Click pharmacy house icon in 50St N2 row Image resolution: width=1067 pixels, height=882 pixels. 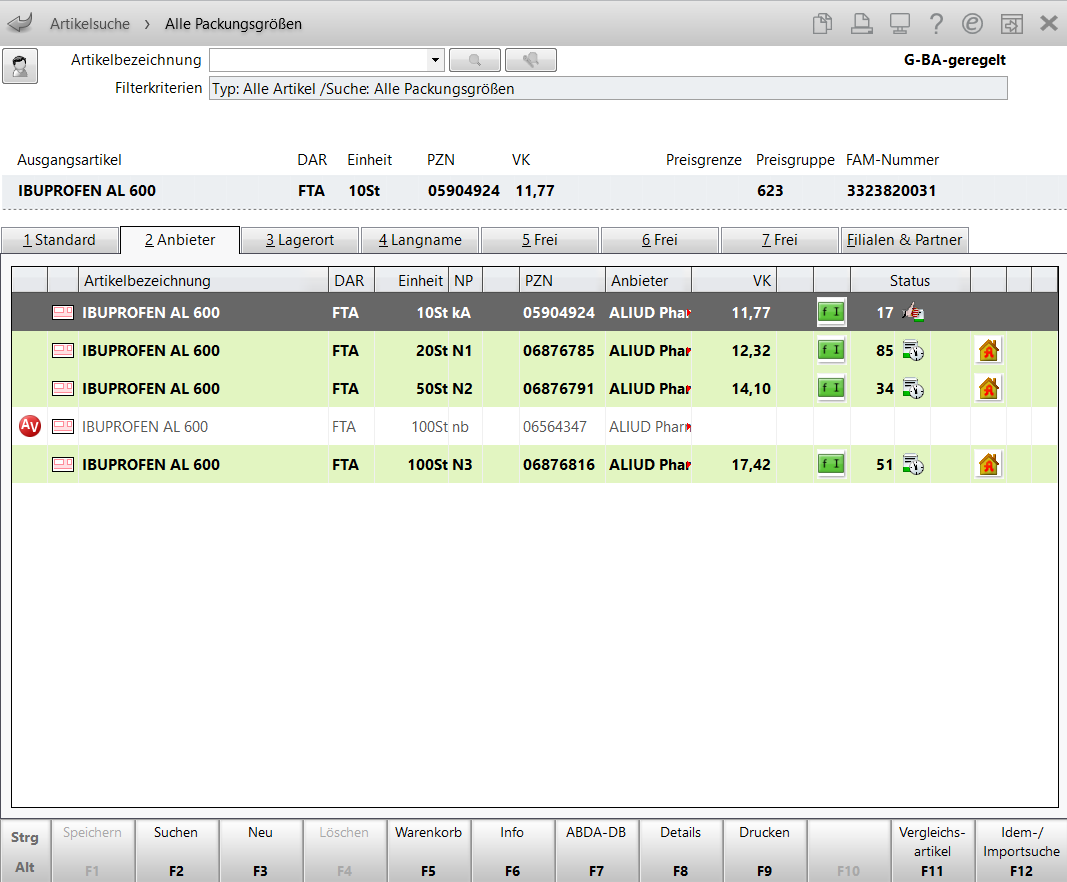coord(988,389)
